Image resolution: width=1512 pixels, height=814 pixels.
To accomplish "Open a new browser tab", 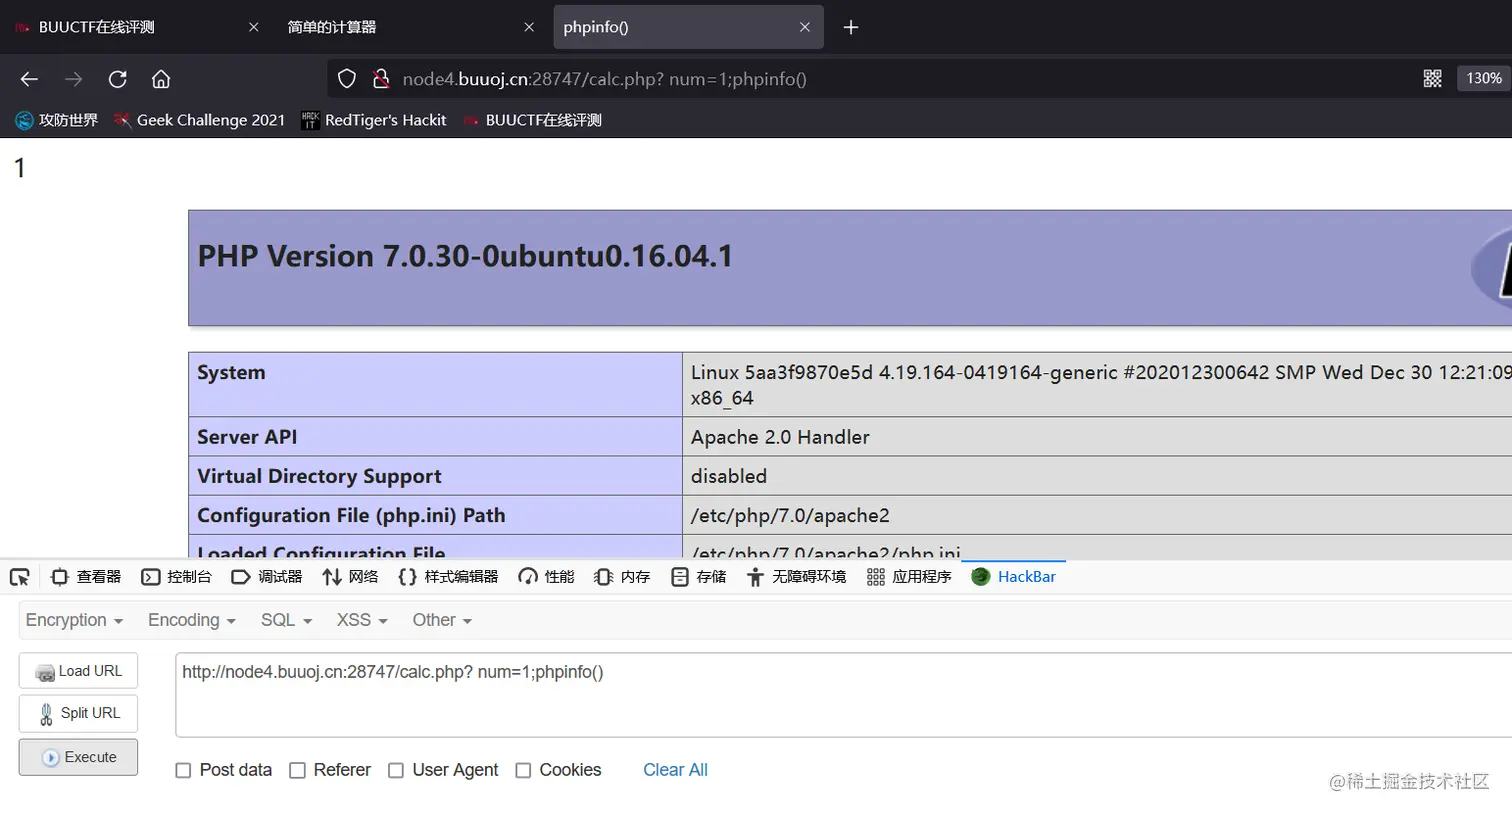I will tap(851, 27).
